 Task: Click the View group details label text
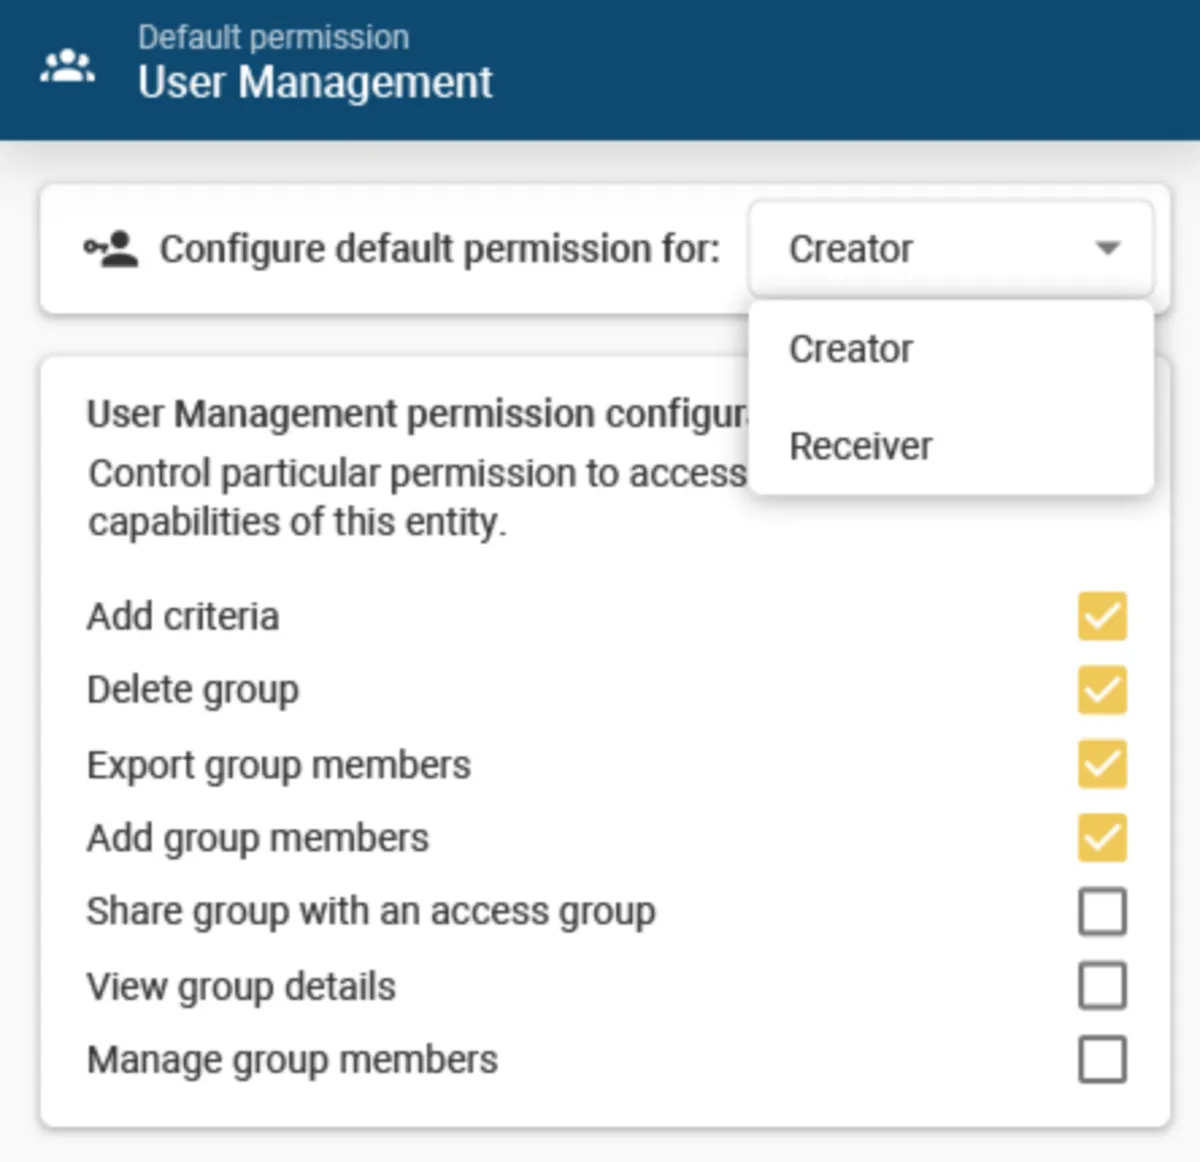click(241, 986)
